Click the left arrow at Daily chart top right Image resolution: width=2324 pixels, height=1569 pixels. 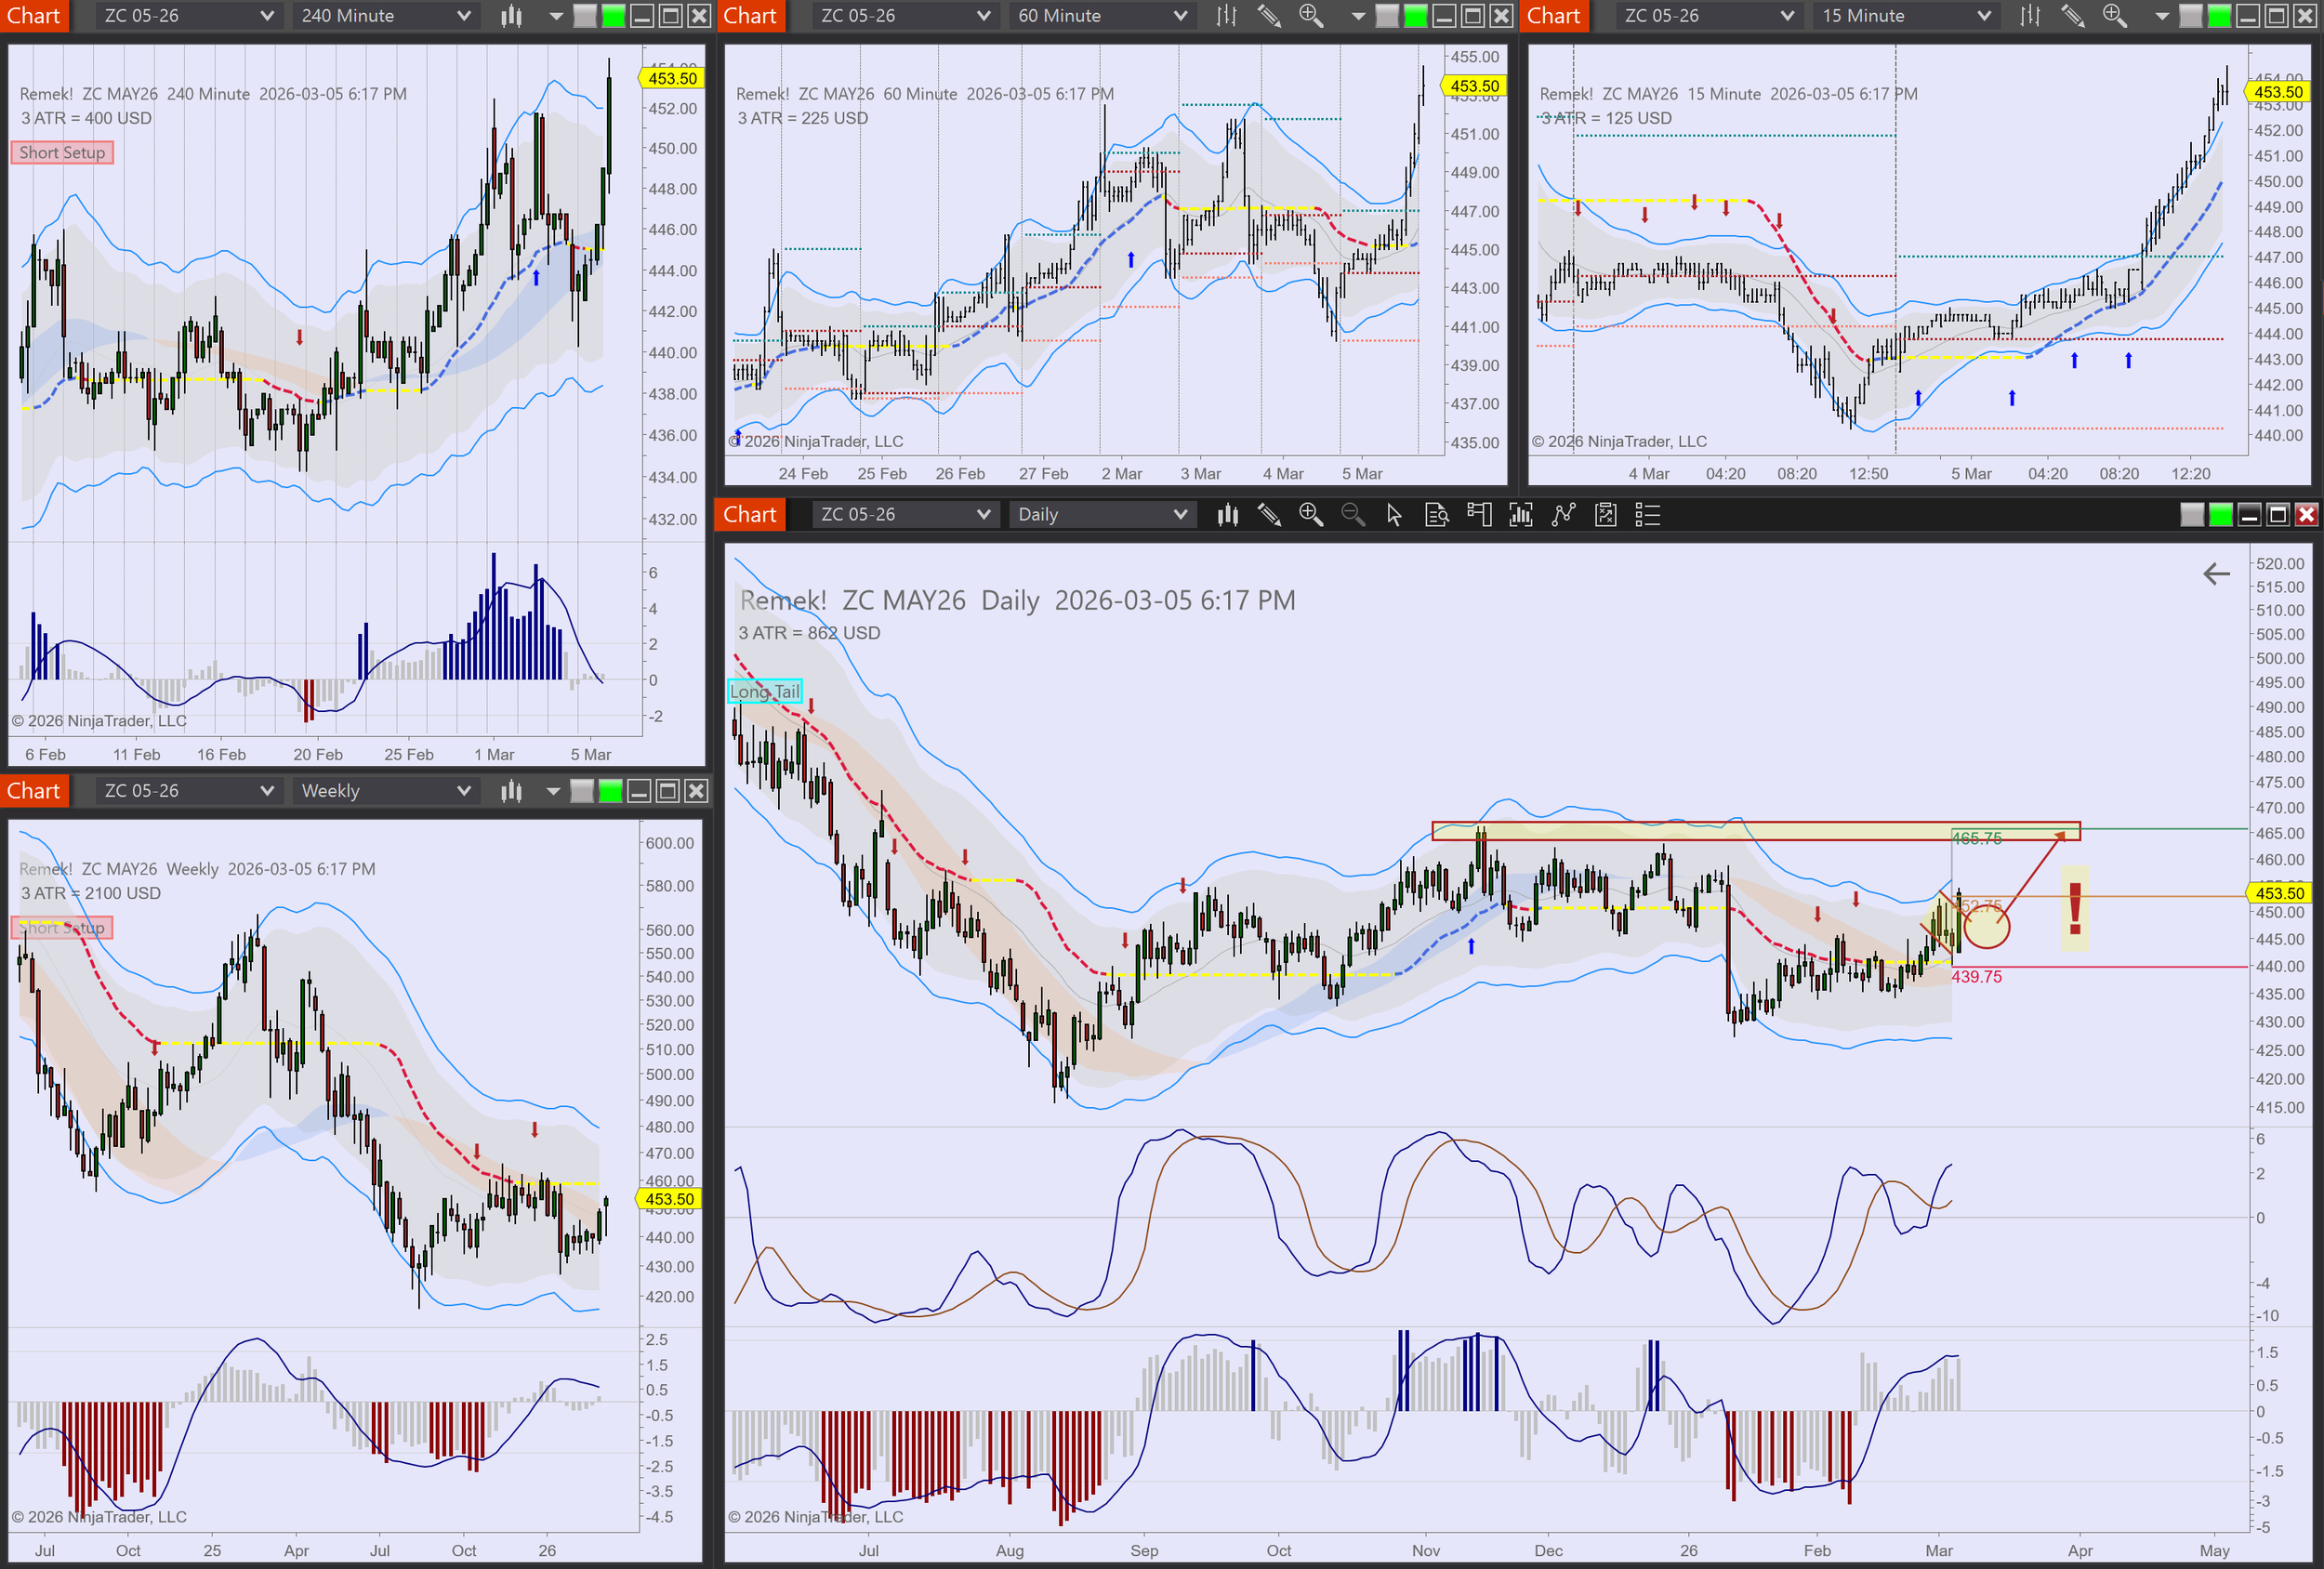[x=2216, y=574]
